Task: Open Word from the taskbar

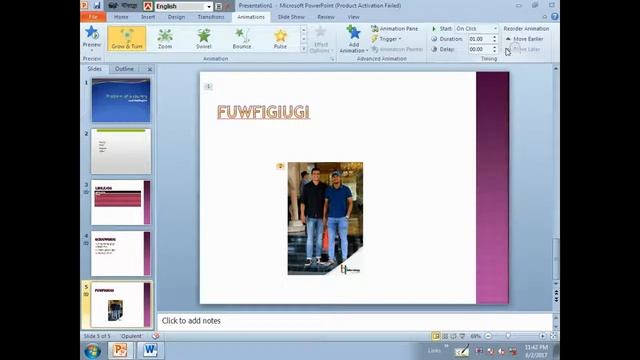Action: tap(150, 351)
